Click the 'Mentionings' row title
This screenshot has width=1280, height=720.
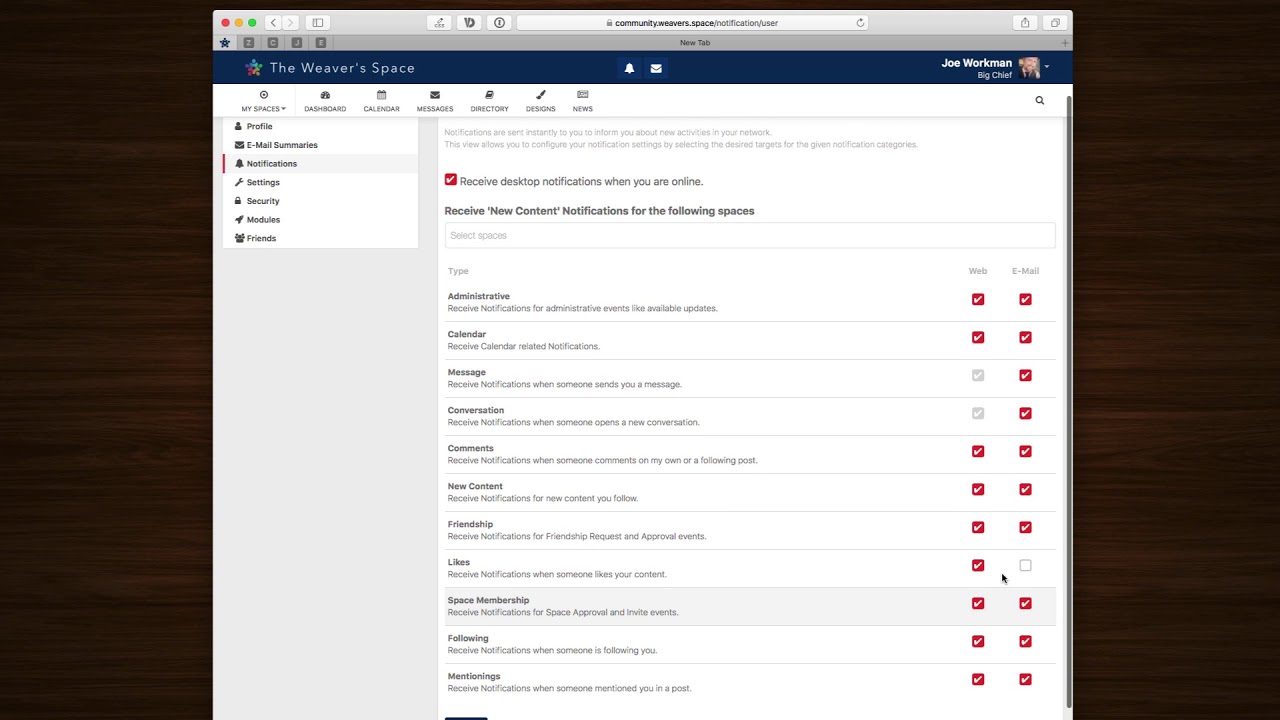pyautogui.click(x=474, y=676)
